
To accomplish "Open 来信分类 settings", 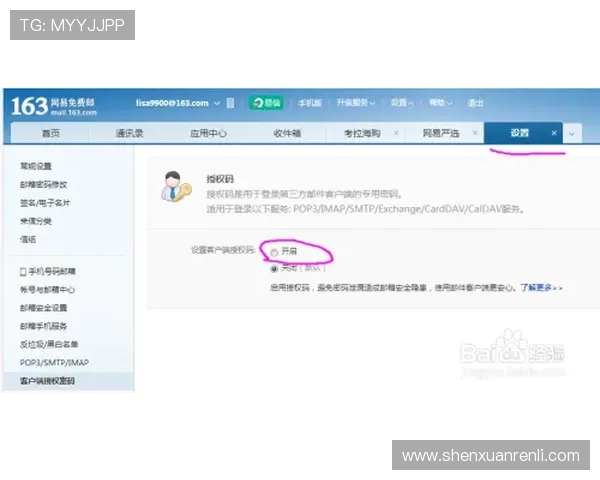I will (36, 221).
